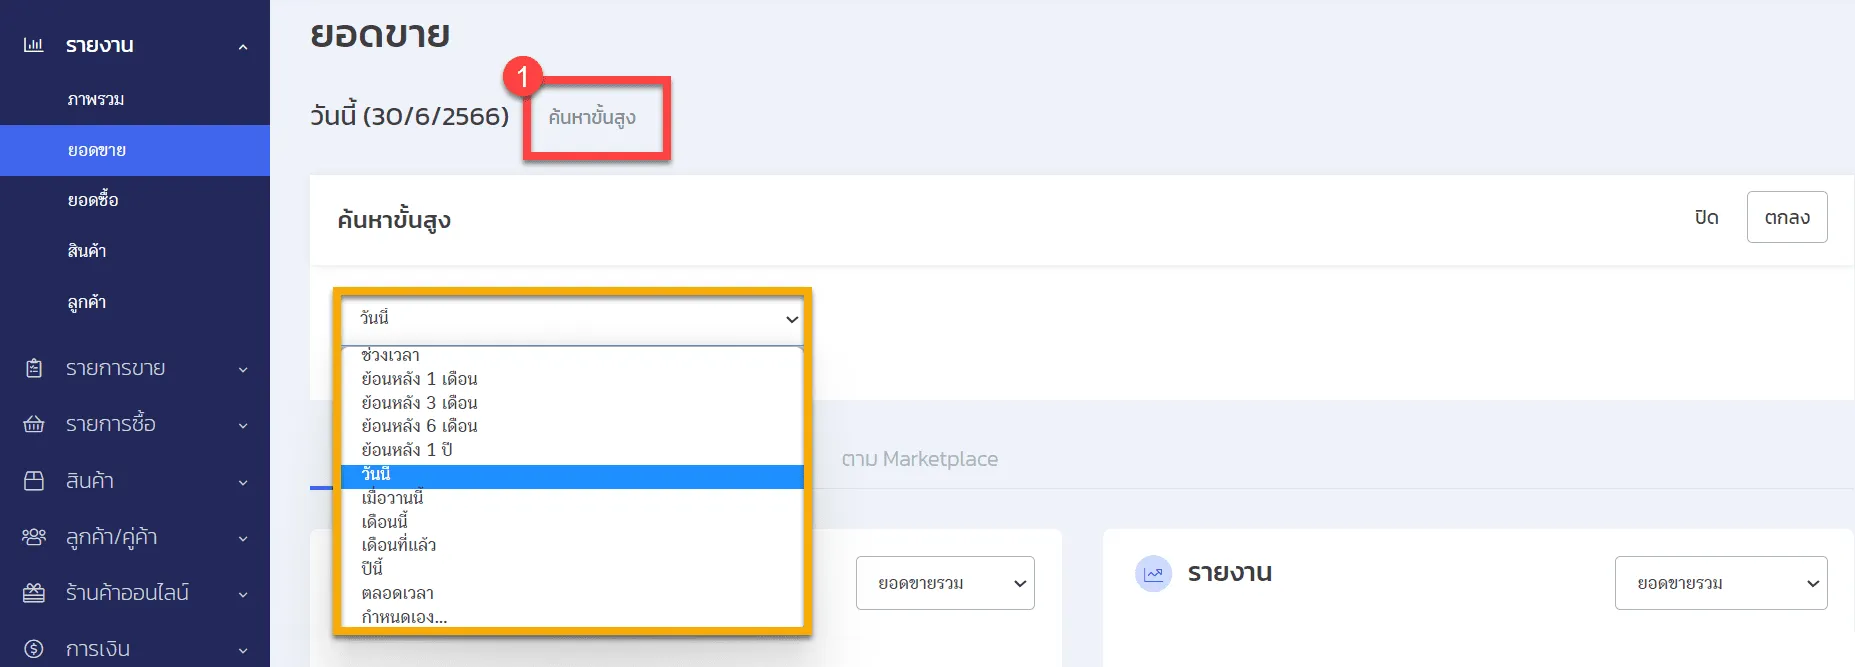Image resolution: width=1855 pixels, height=667 pixels.
Task: Switch to the ตาม Marketplace tab
Action: (919, 459)
